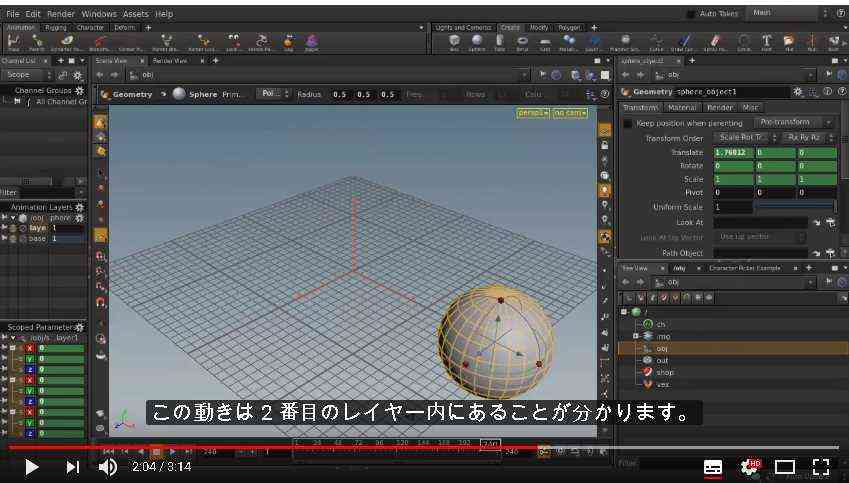
Task: Click the Translate X field 1.76012
Action: [733, 153]
